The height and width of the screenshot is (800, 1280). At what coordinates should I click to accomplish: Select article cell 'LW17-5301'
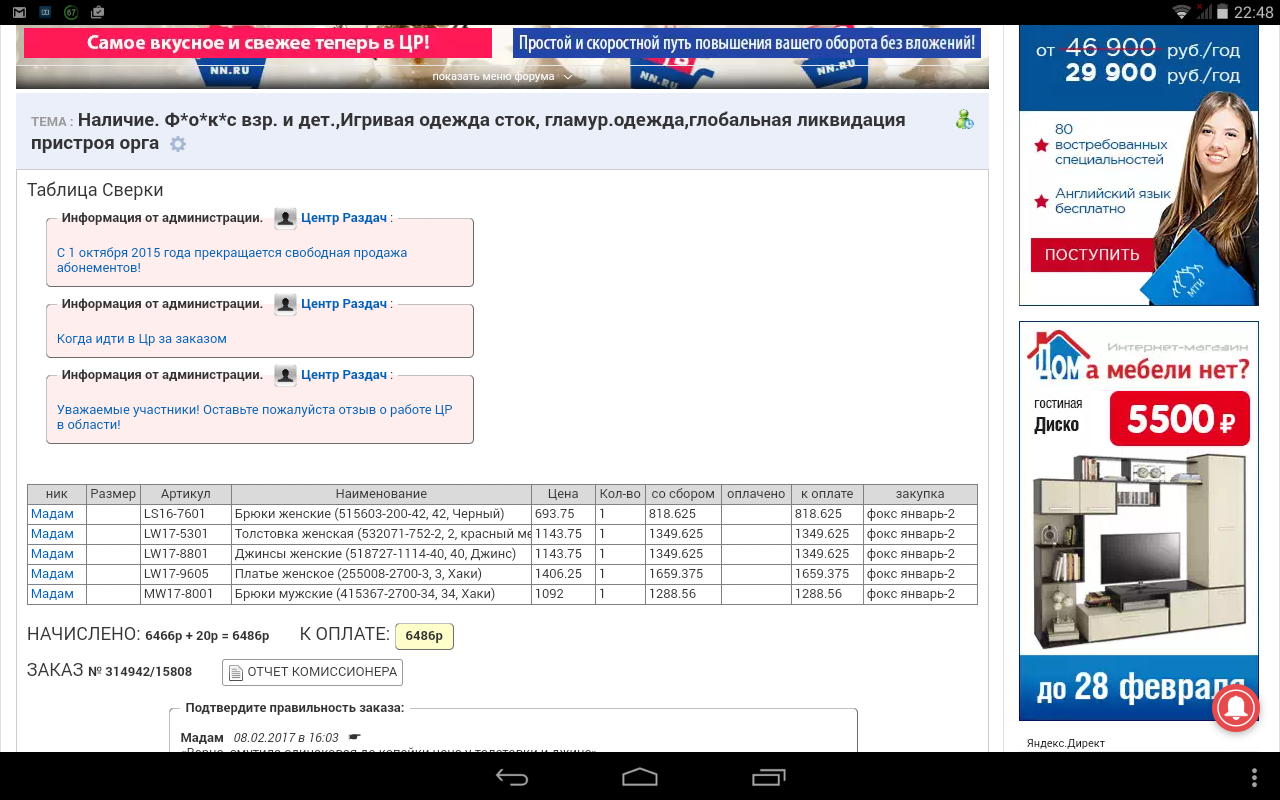(186, 534)
